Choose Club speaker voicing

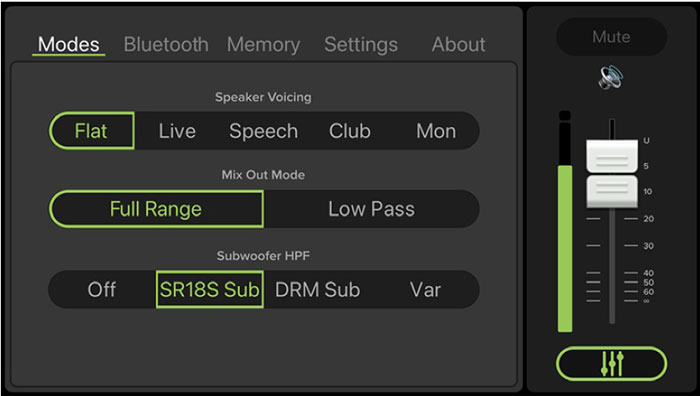click(350, 131)
